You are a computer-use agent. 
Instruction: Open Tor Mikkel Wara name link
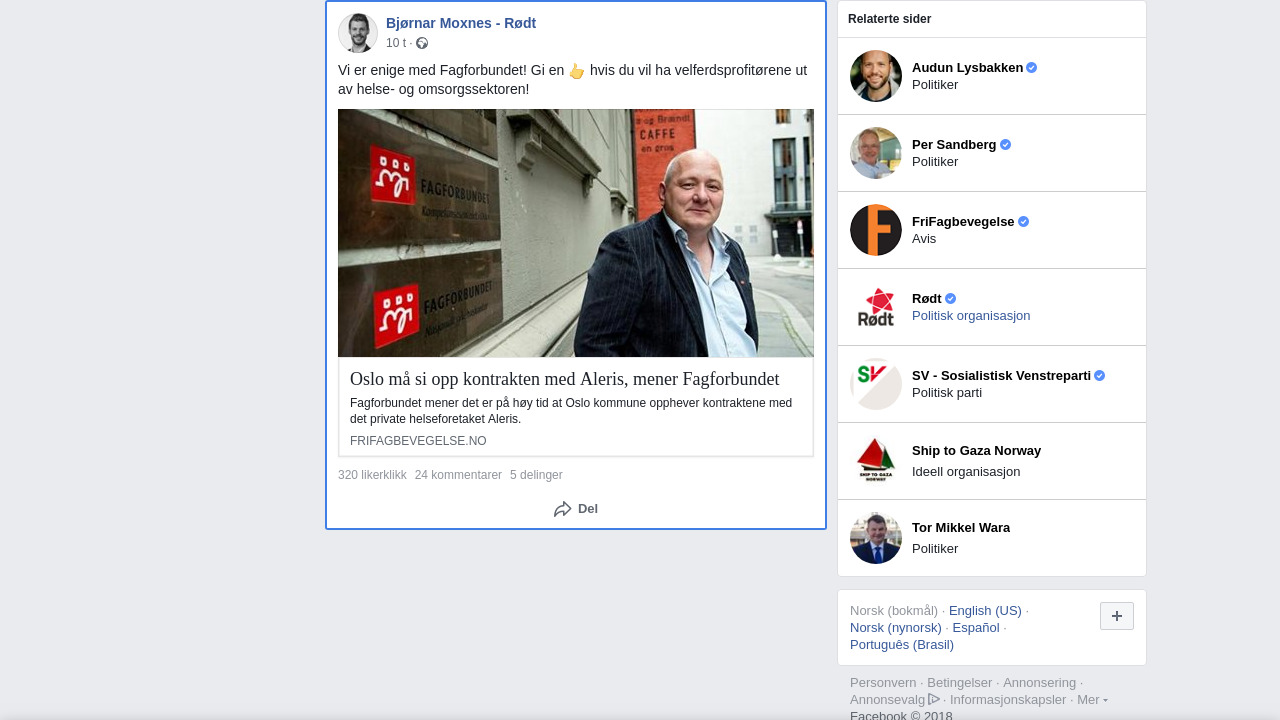(x=961, y=528)
